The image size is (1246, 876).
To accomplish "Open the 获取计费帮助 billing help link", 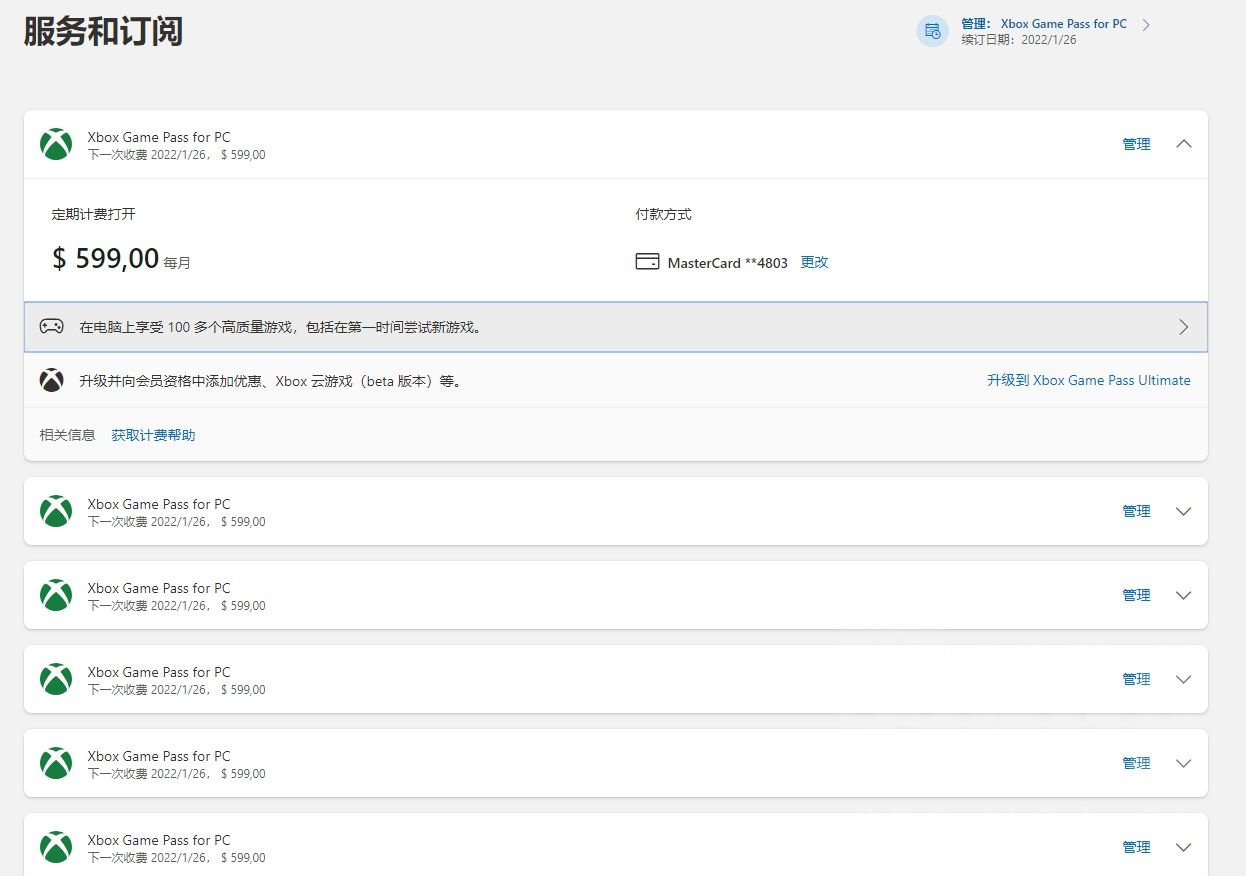I will pyautogui.click(x=153, y=435).
